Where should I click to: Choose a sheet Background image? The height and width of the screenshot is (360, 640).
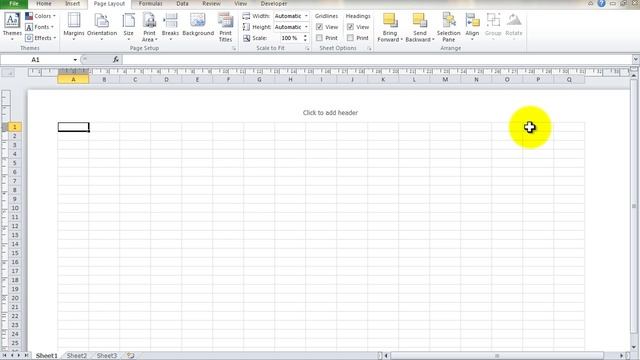(198, 24)
